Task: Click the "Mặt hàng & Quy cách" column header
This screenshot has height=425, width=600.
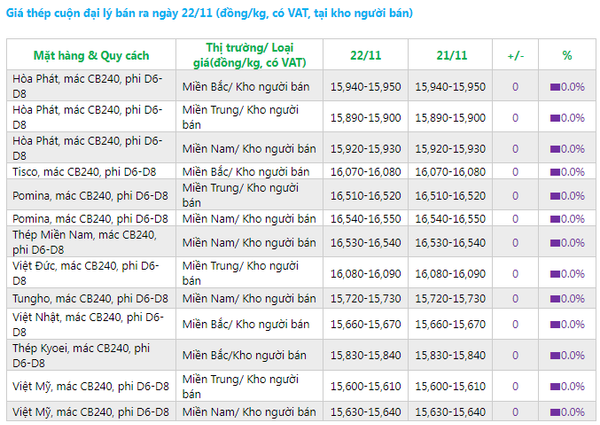Action: (x=91, y=55)
